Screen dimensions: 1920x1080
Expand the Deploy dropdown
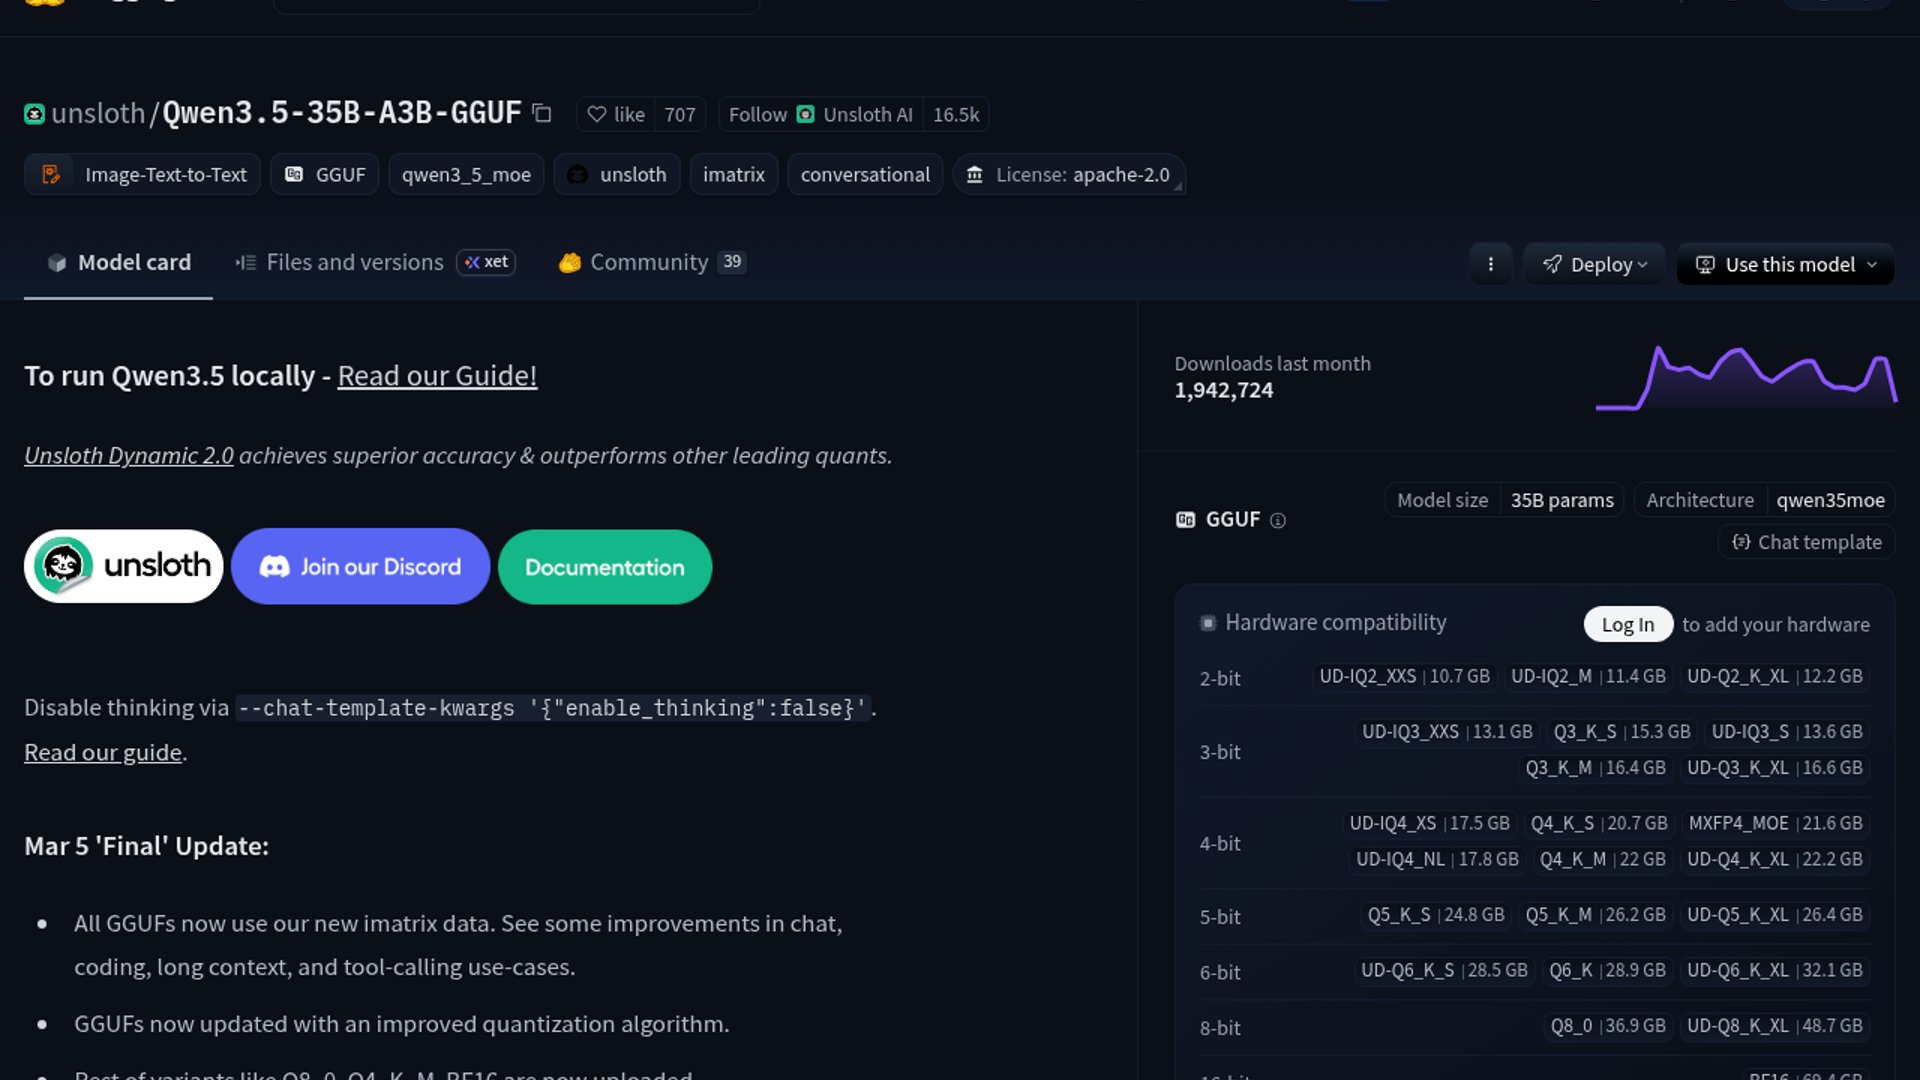coord(1594,264)
